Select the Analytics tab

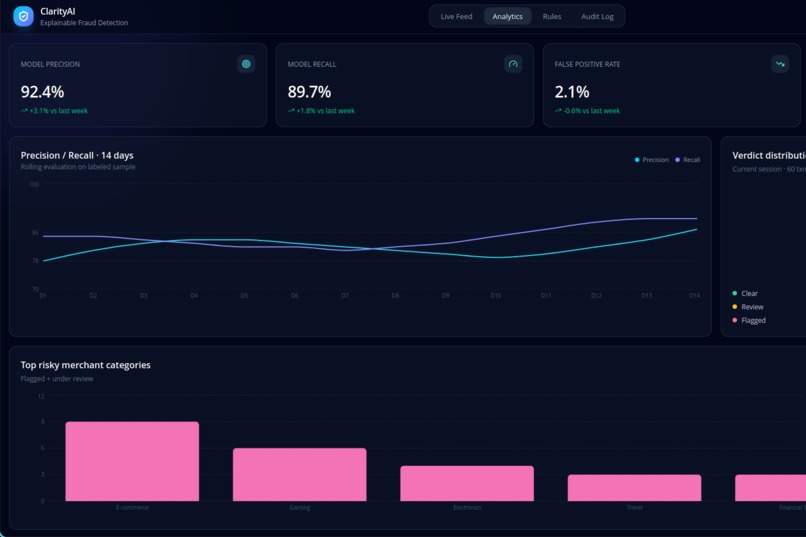pos(507,16)
